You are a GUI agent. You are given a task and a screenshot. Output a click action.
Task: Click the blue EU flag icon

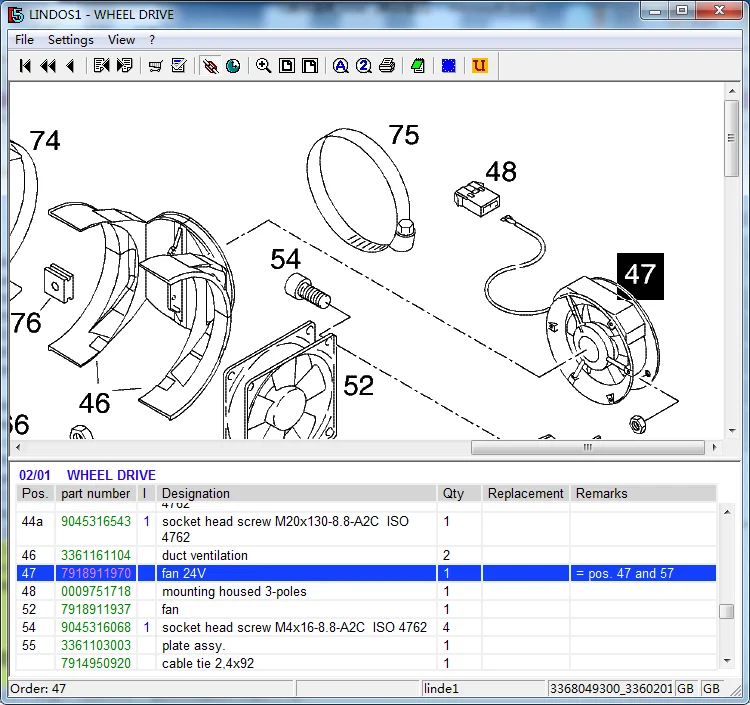pos(449,66)
